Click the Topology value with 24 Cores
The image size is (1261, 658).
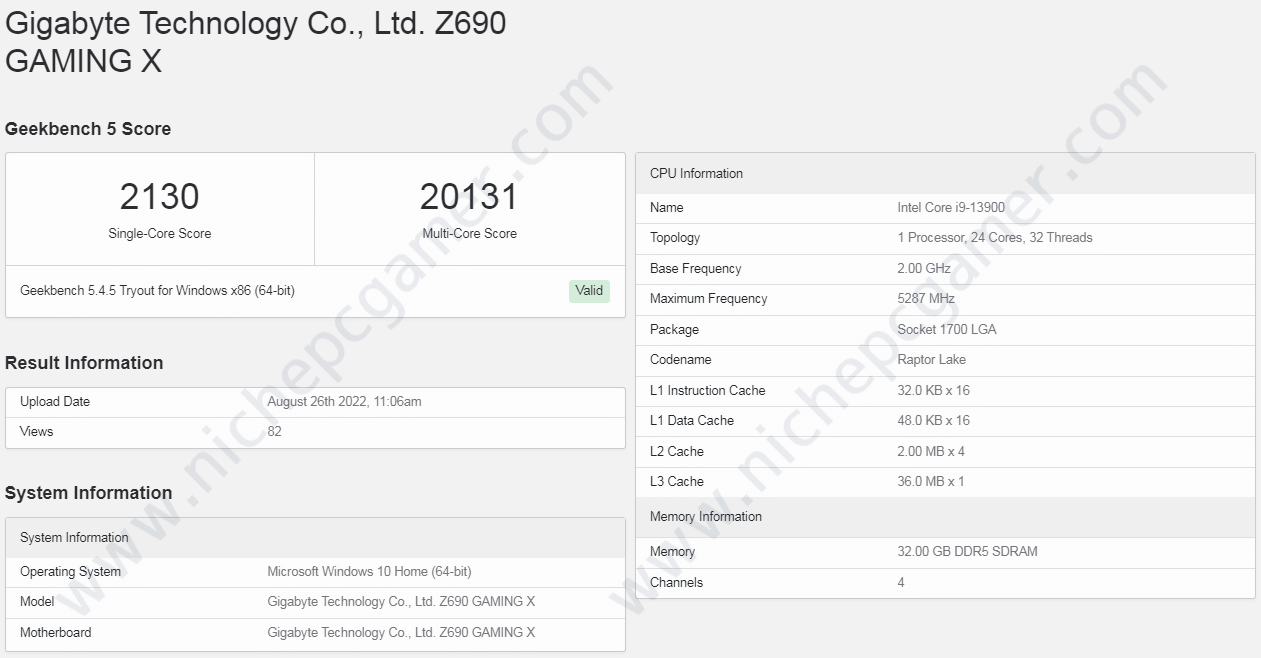pos(995,238)
